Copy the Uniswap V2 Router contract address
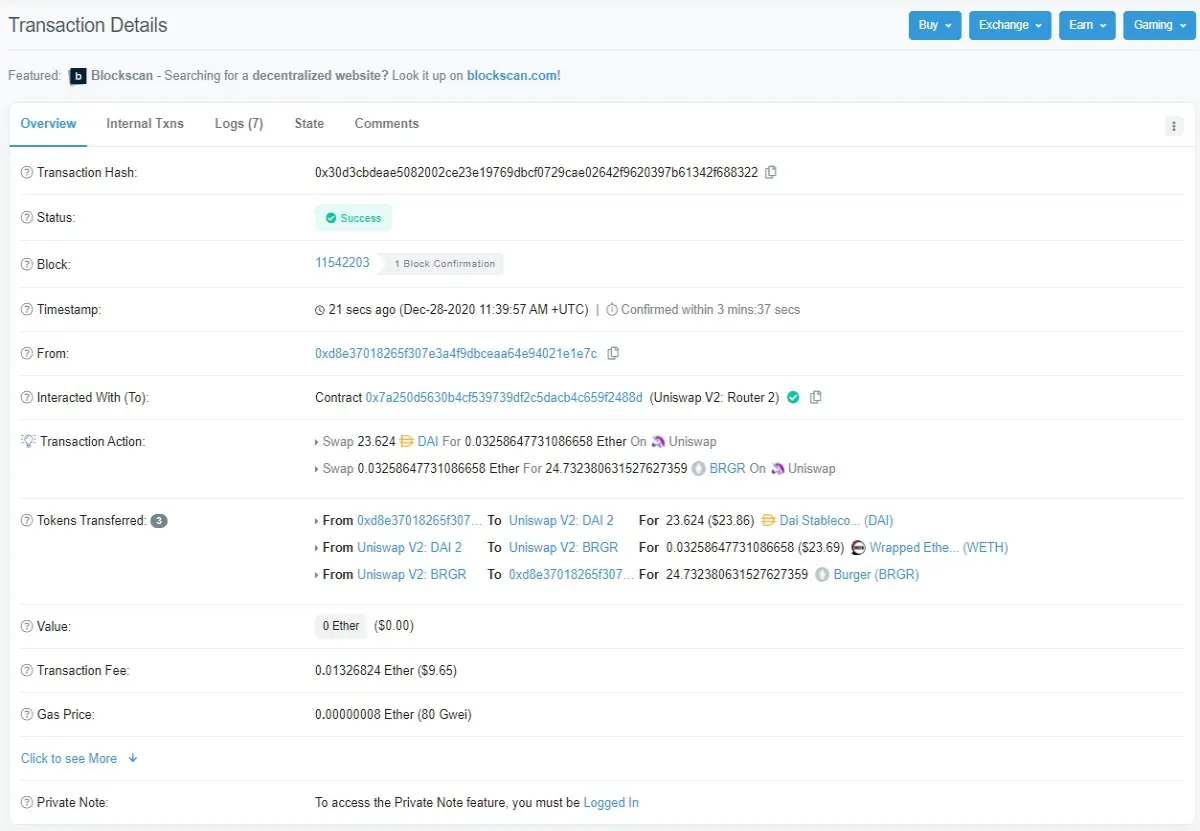Viewport: 1200px width, 831px height. pos(815,397)
